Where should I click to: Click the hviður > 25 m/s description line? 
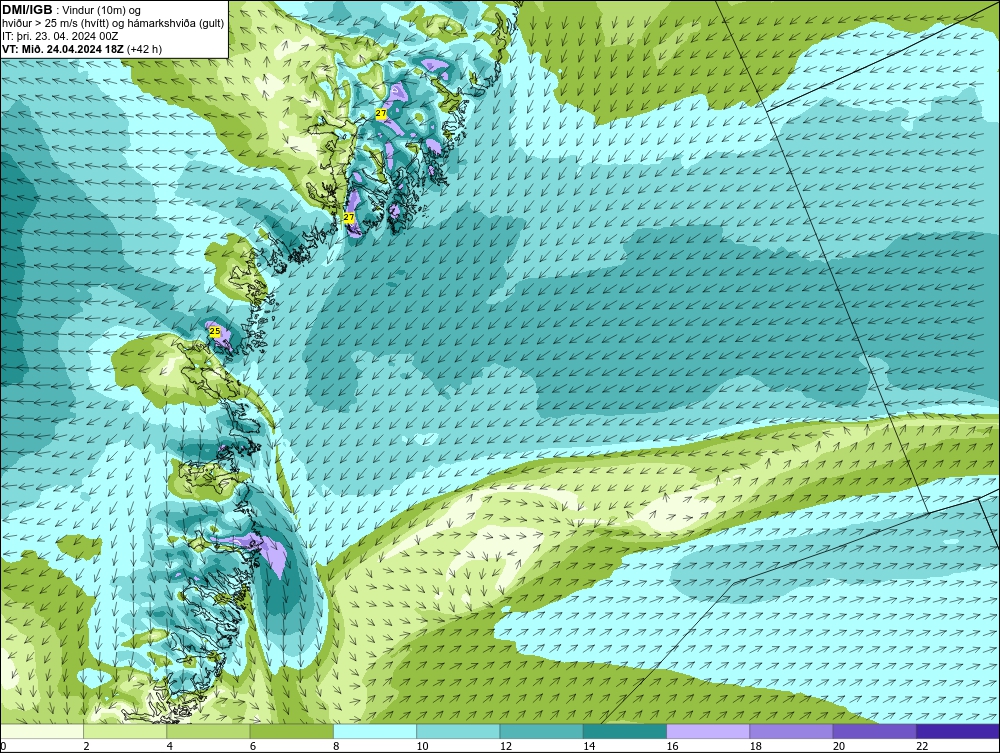pyautogui.click(x=113, y=24)
